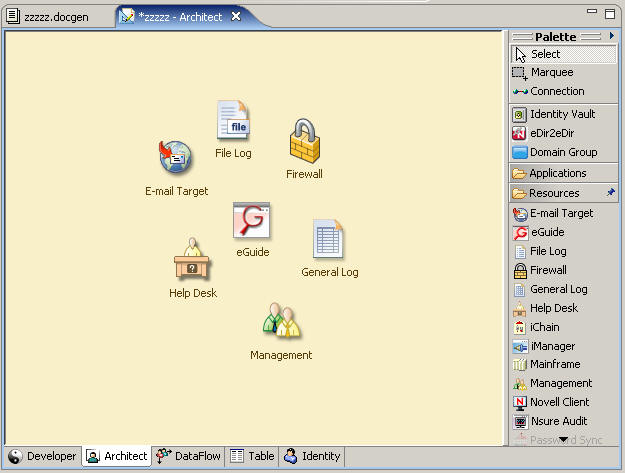625x473 pixels.
Task: Click the 'Management' label on canvas
Action: [281, 355]
